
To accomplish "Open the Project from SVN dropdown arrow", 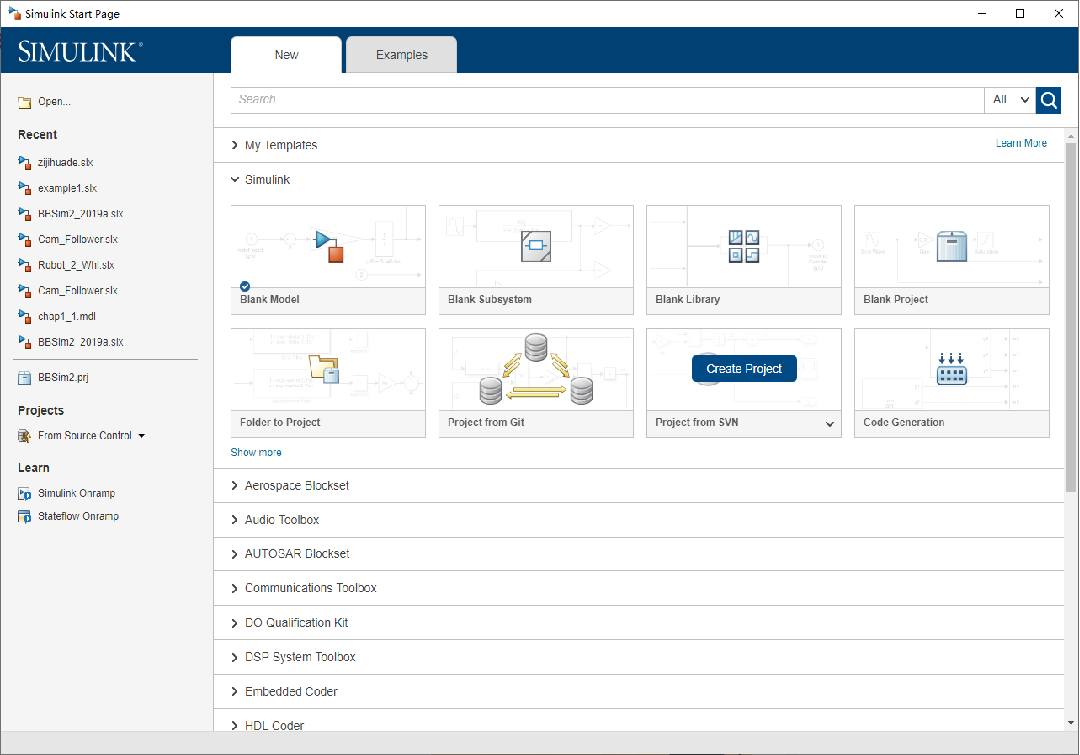I will click(x=830, y=424).
